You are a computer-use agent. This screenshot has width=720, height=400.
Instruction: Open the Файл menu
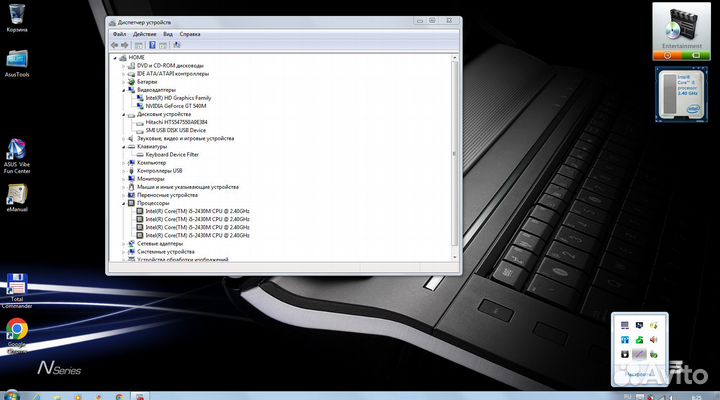click(x=119, y=34)
